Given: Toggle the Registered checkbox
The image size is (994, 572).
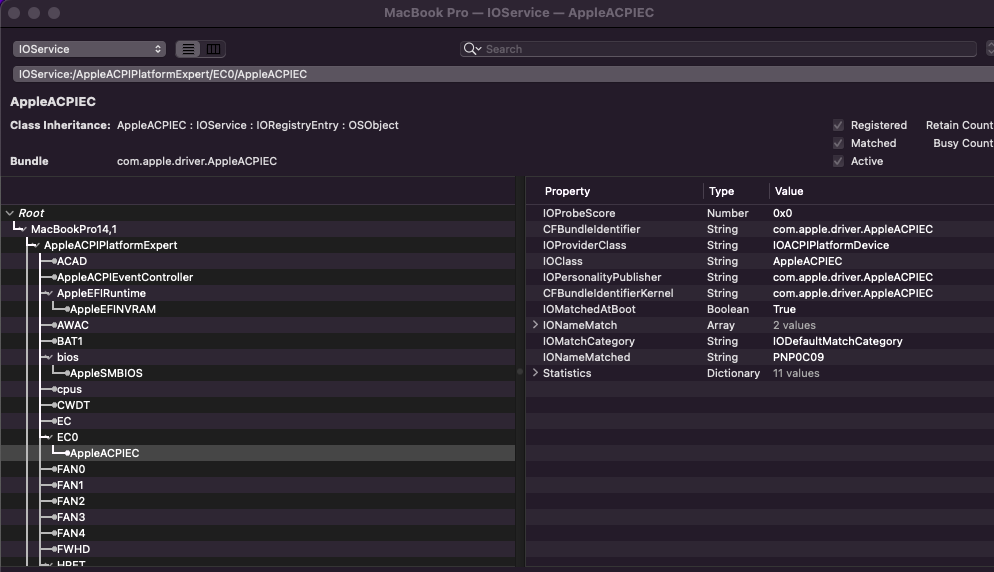Looking at the screenshot, I should pyautogui.click(x=838, y=125).
